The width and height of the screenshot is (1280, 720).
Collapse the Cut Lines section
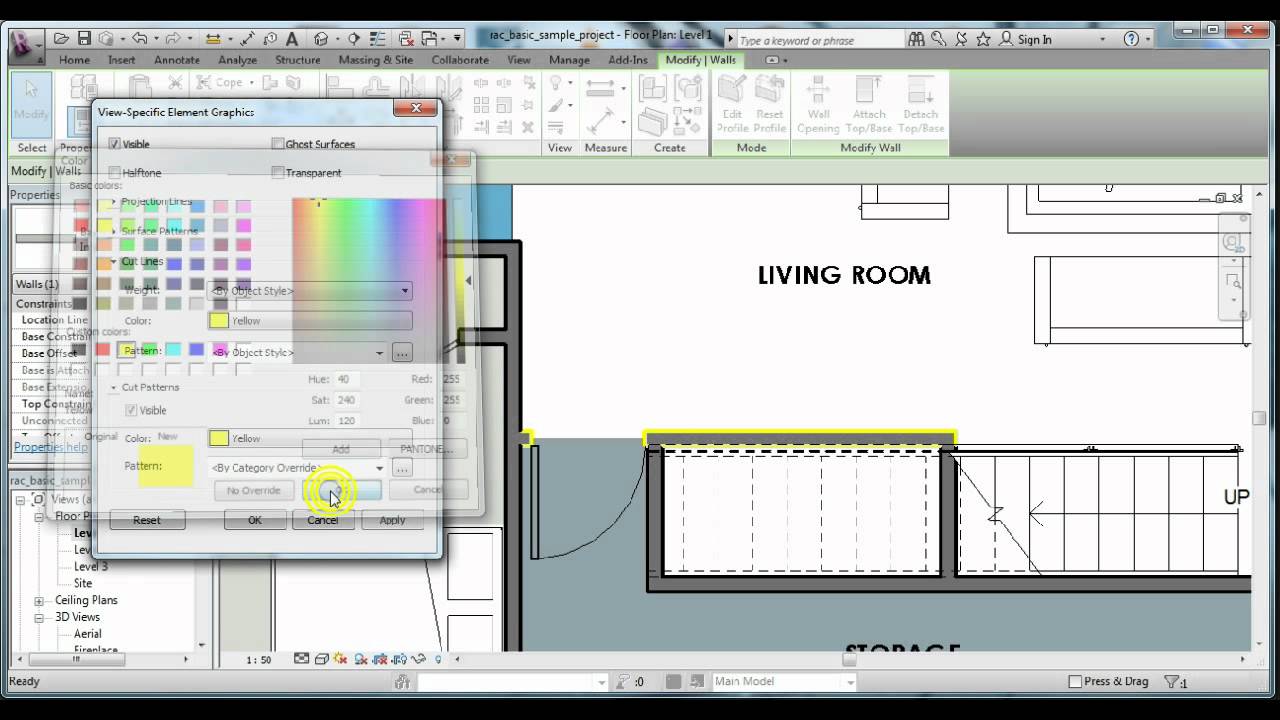(113, 262)
